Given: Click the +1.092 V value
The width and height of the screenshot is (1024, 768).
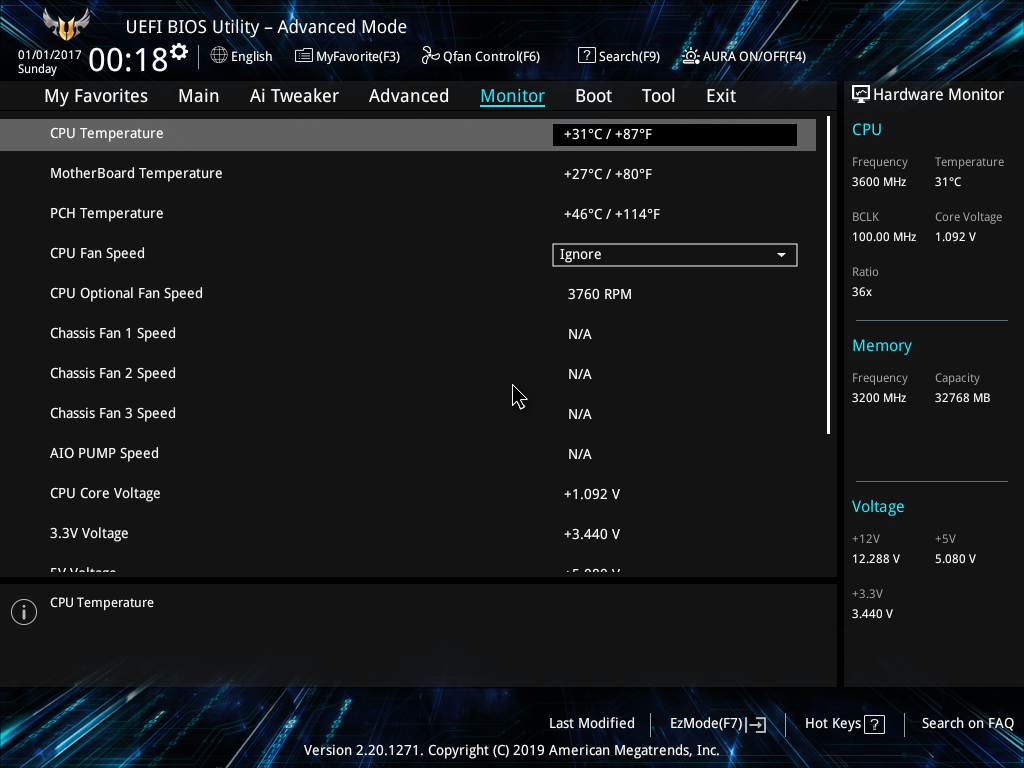Looking at the screenshot, I should (x=592, y=494).
